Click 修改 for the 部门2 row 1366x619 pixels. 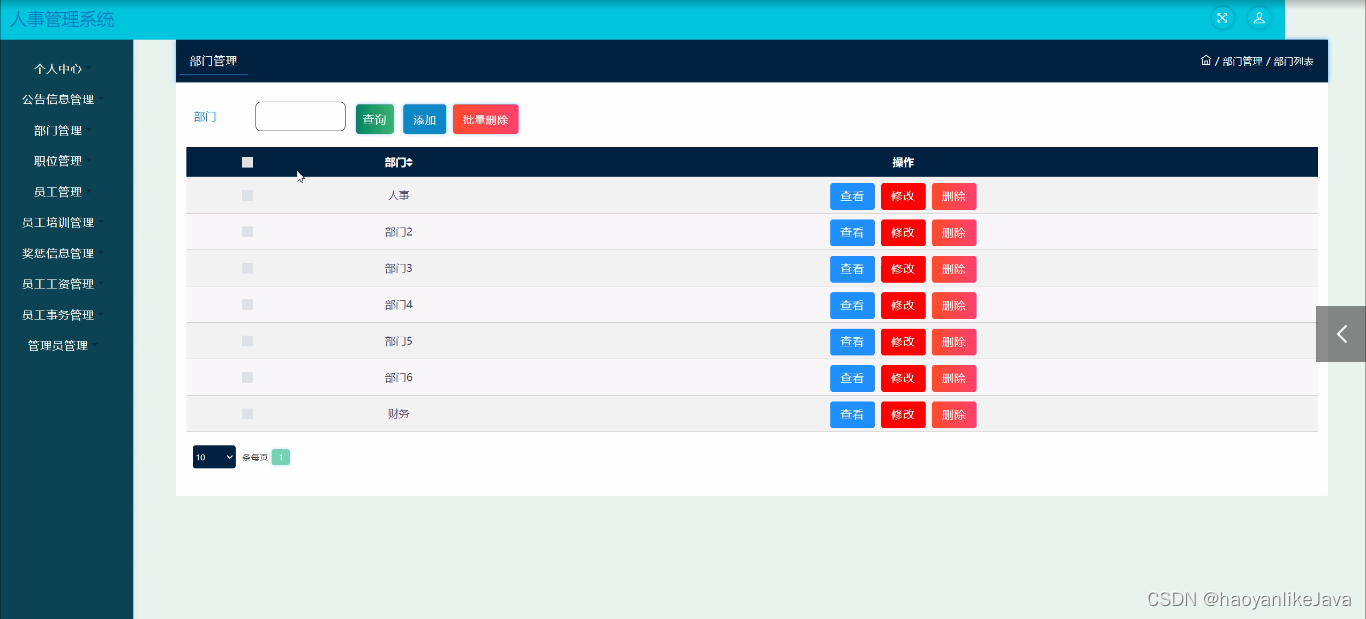coord(903,232)
